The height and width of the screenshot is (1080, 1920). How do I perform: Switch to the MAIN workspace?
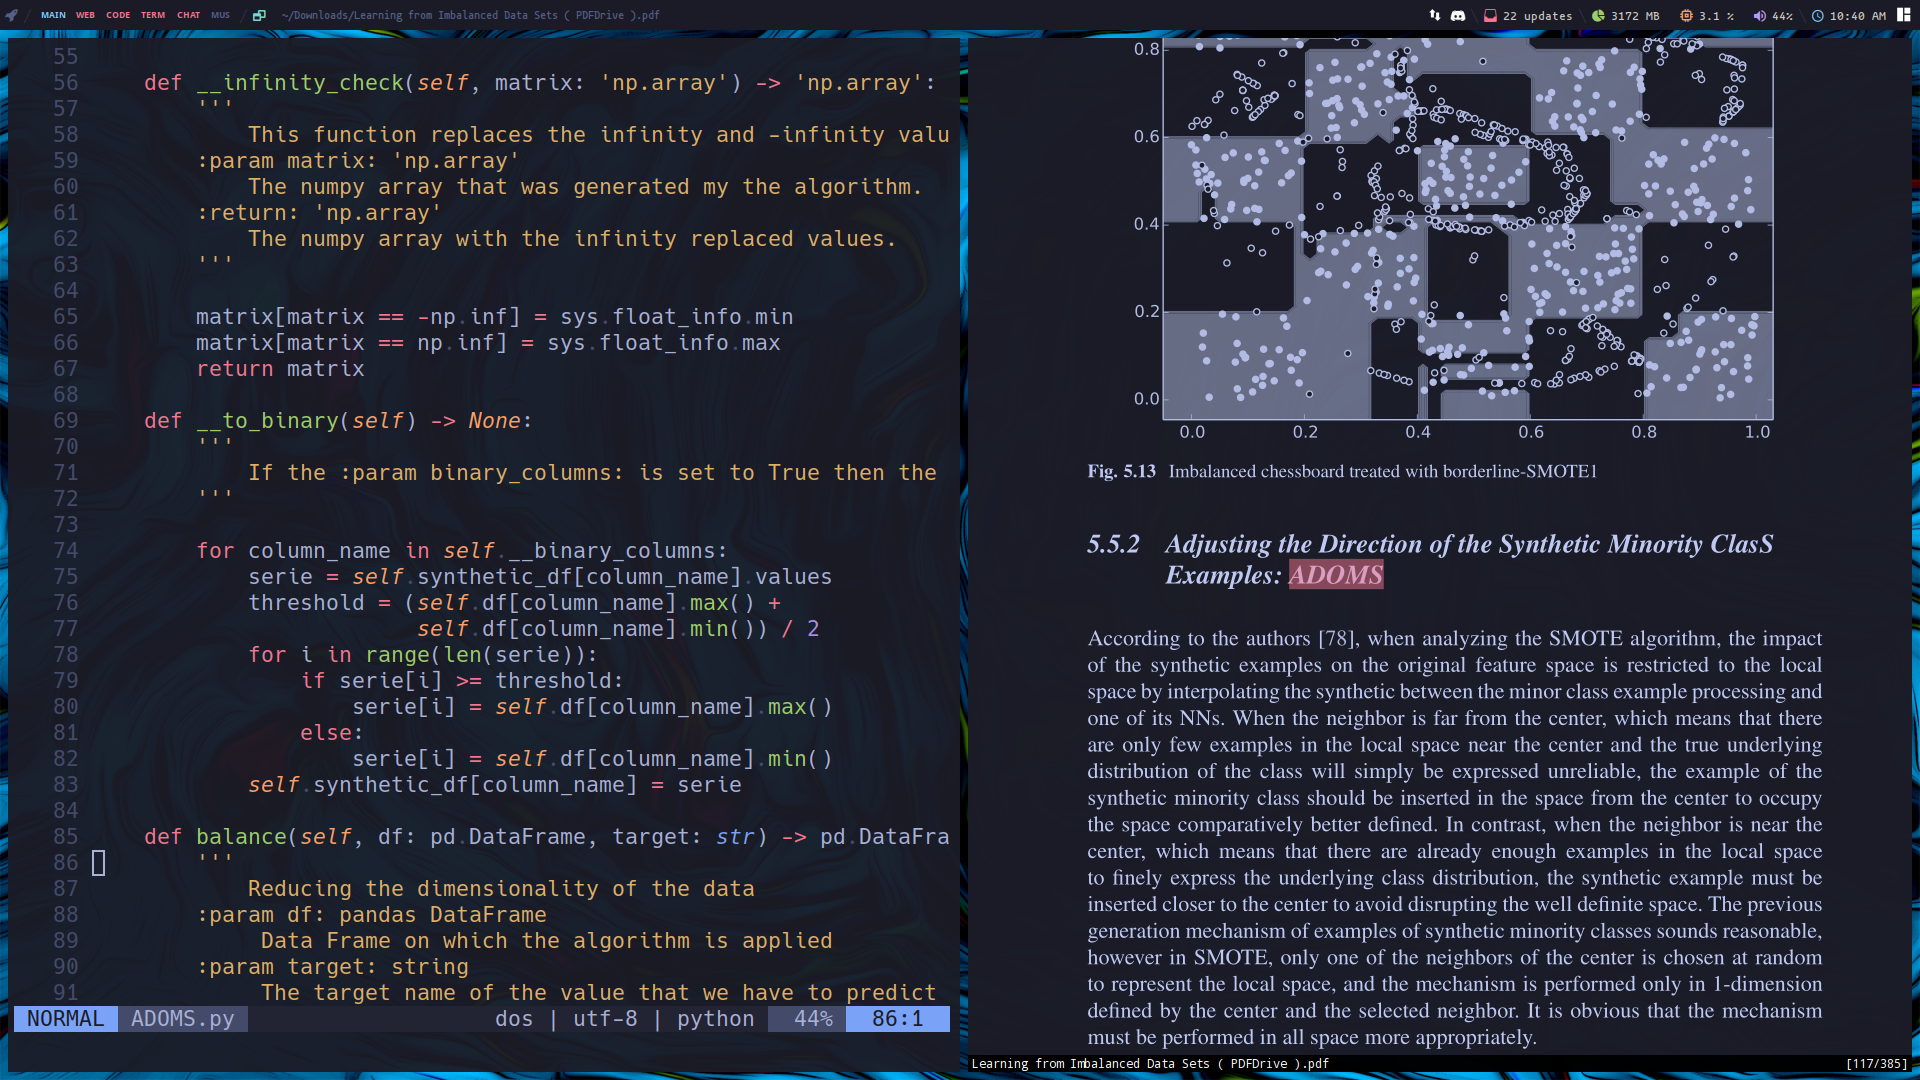[53, 15]
